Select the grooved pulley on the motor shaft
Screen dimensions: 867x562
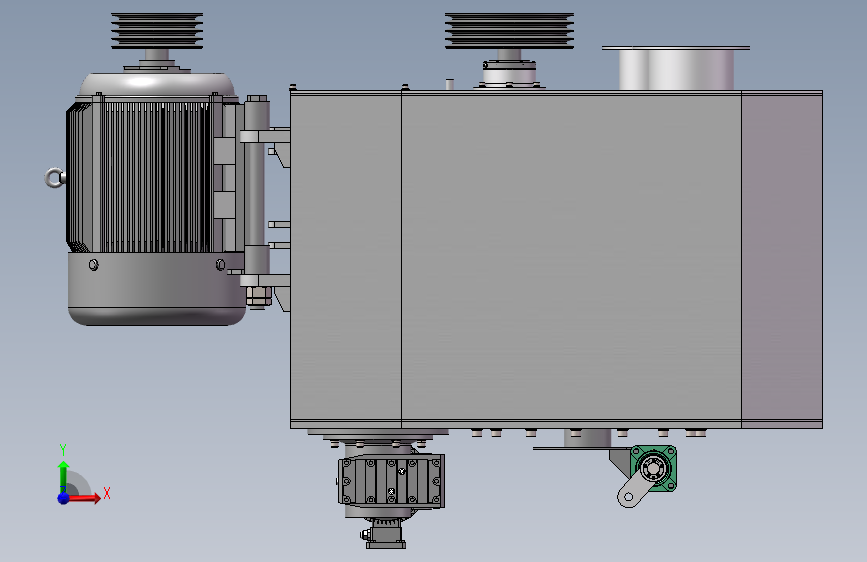(157, 31)
